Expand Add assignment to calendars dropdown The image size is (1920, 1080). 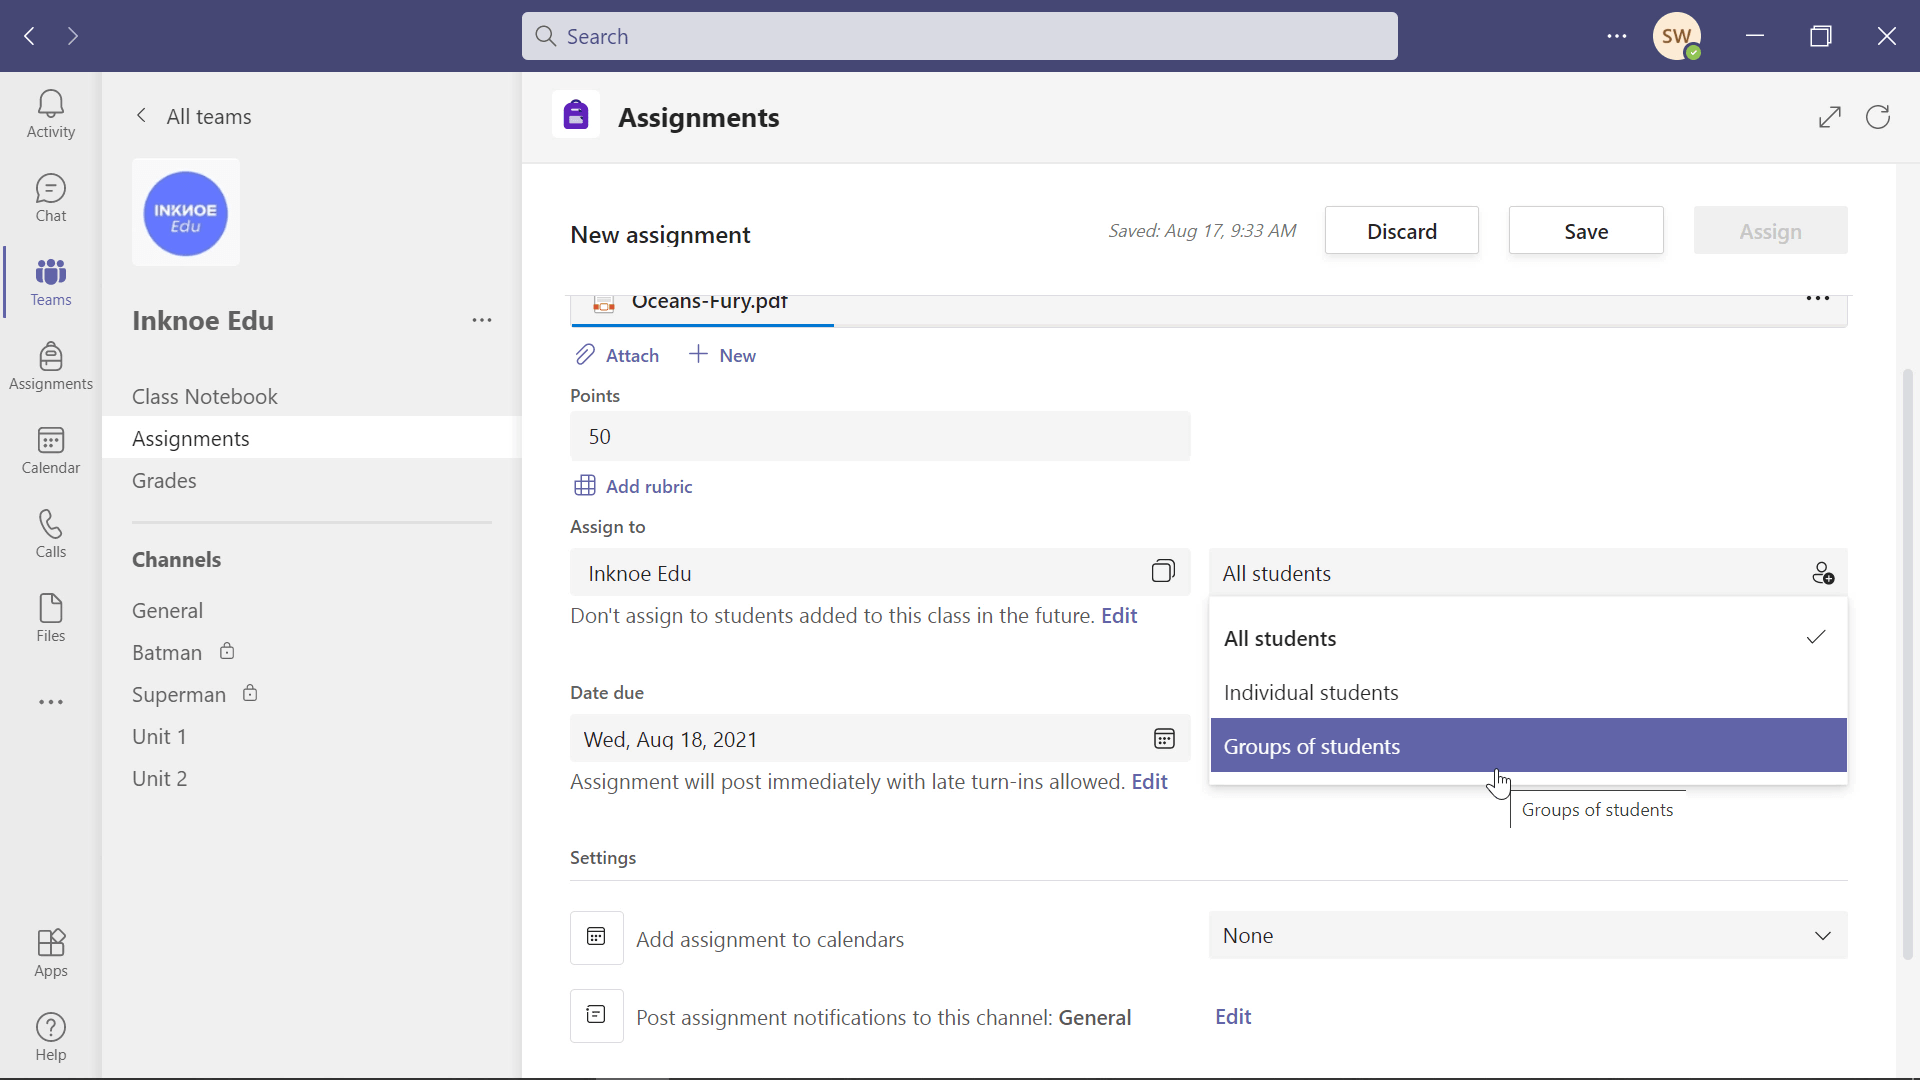pyautogui.click(x=1527, y=935)
